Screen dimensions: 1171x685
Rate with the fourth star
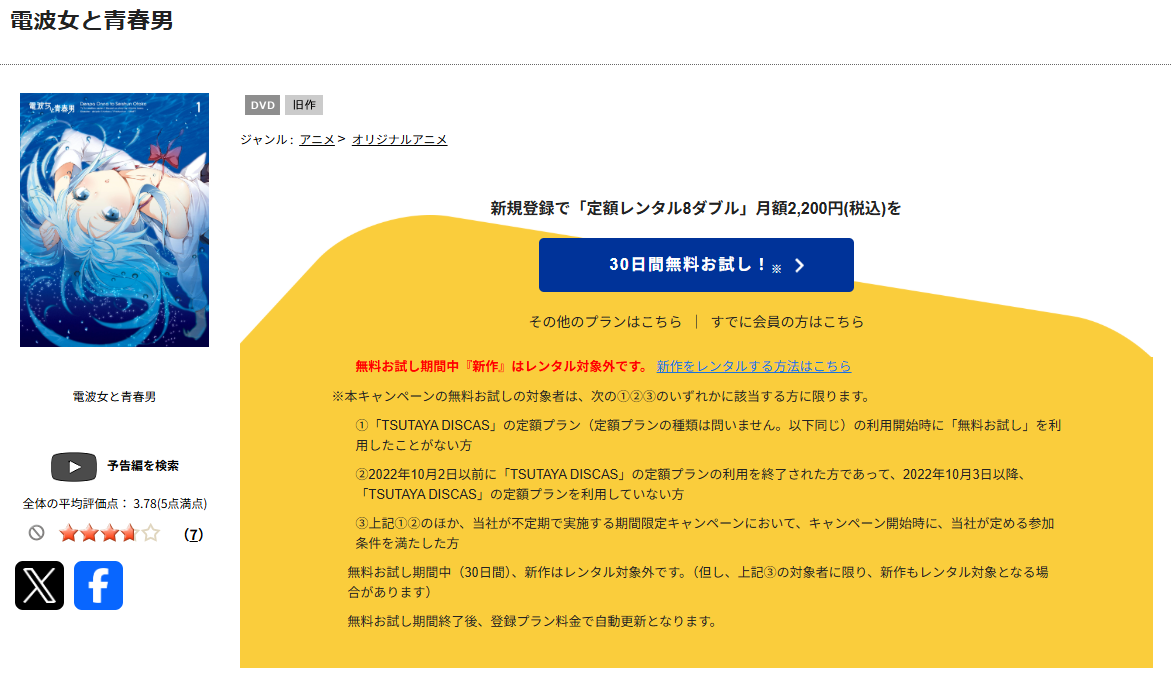[x=130, y=533]
